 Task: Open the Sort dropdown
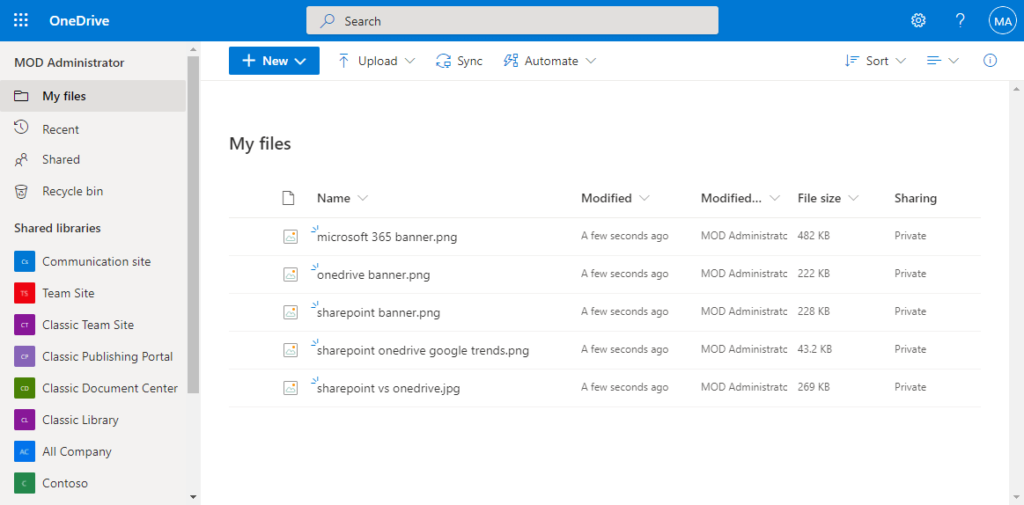(x=875, y=61)
